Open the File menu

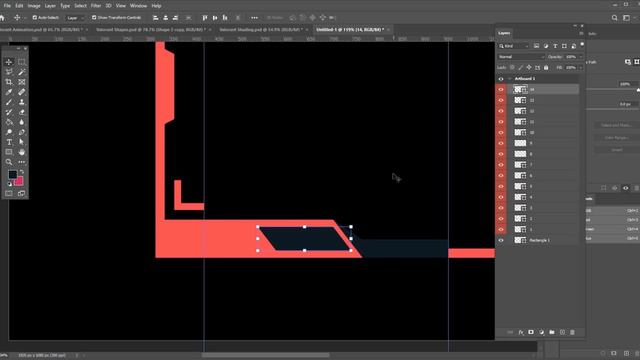pos(7,6)
